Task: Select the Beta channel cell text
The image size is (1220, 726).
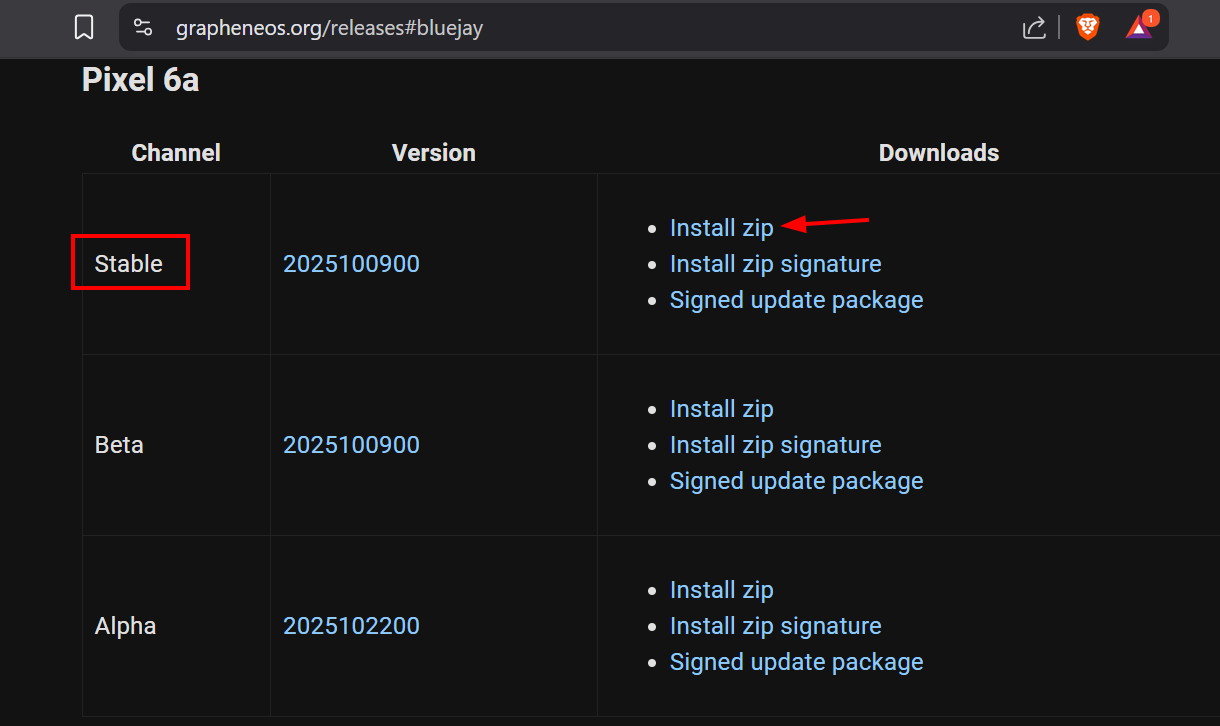Action: (119, 445)
